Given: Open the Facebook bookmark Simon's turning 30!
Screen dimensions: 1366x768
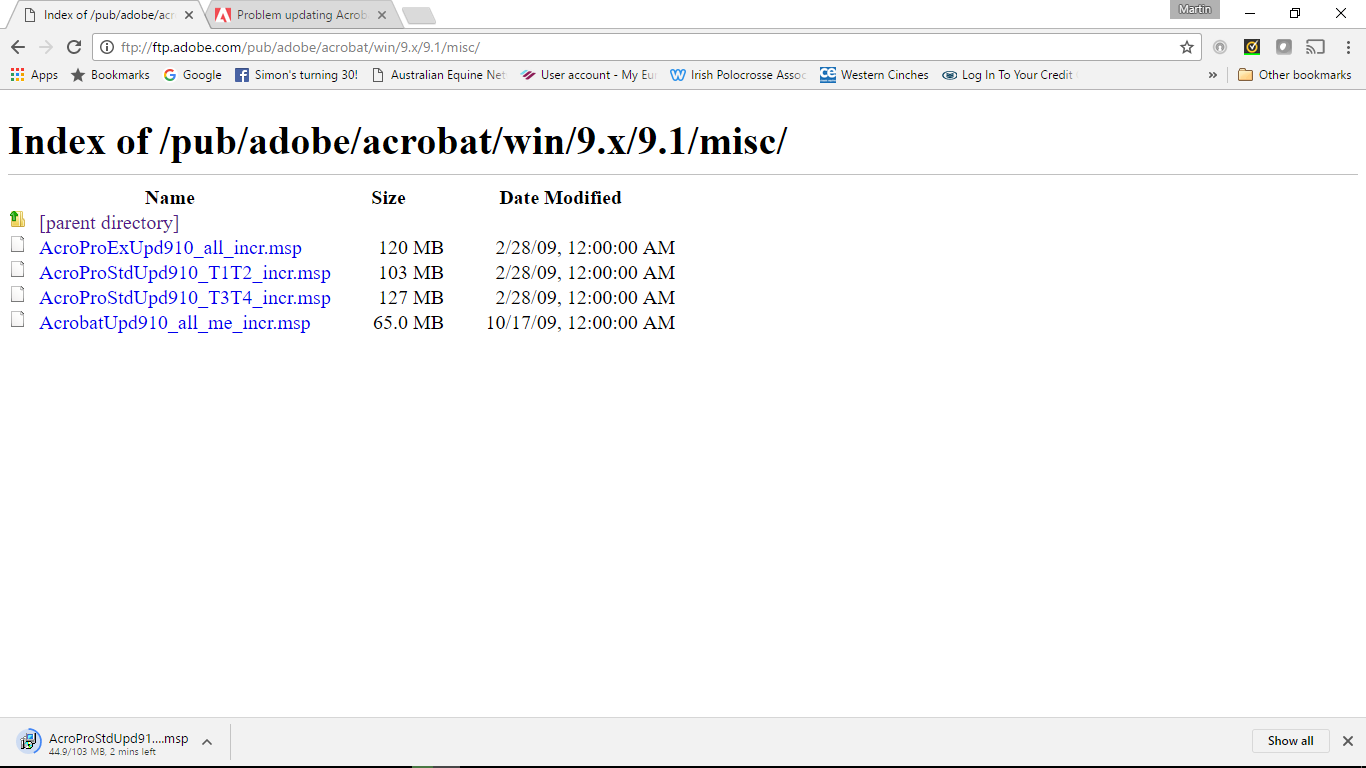Looking at the screenshot, I should coord(296,75).
